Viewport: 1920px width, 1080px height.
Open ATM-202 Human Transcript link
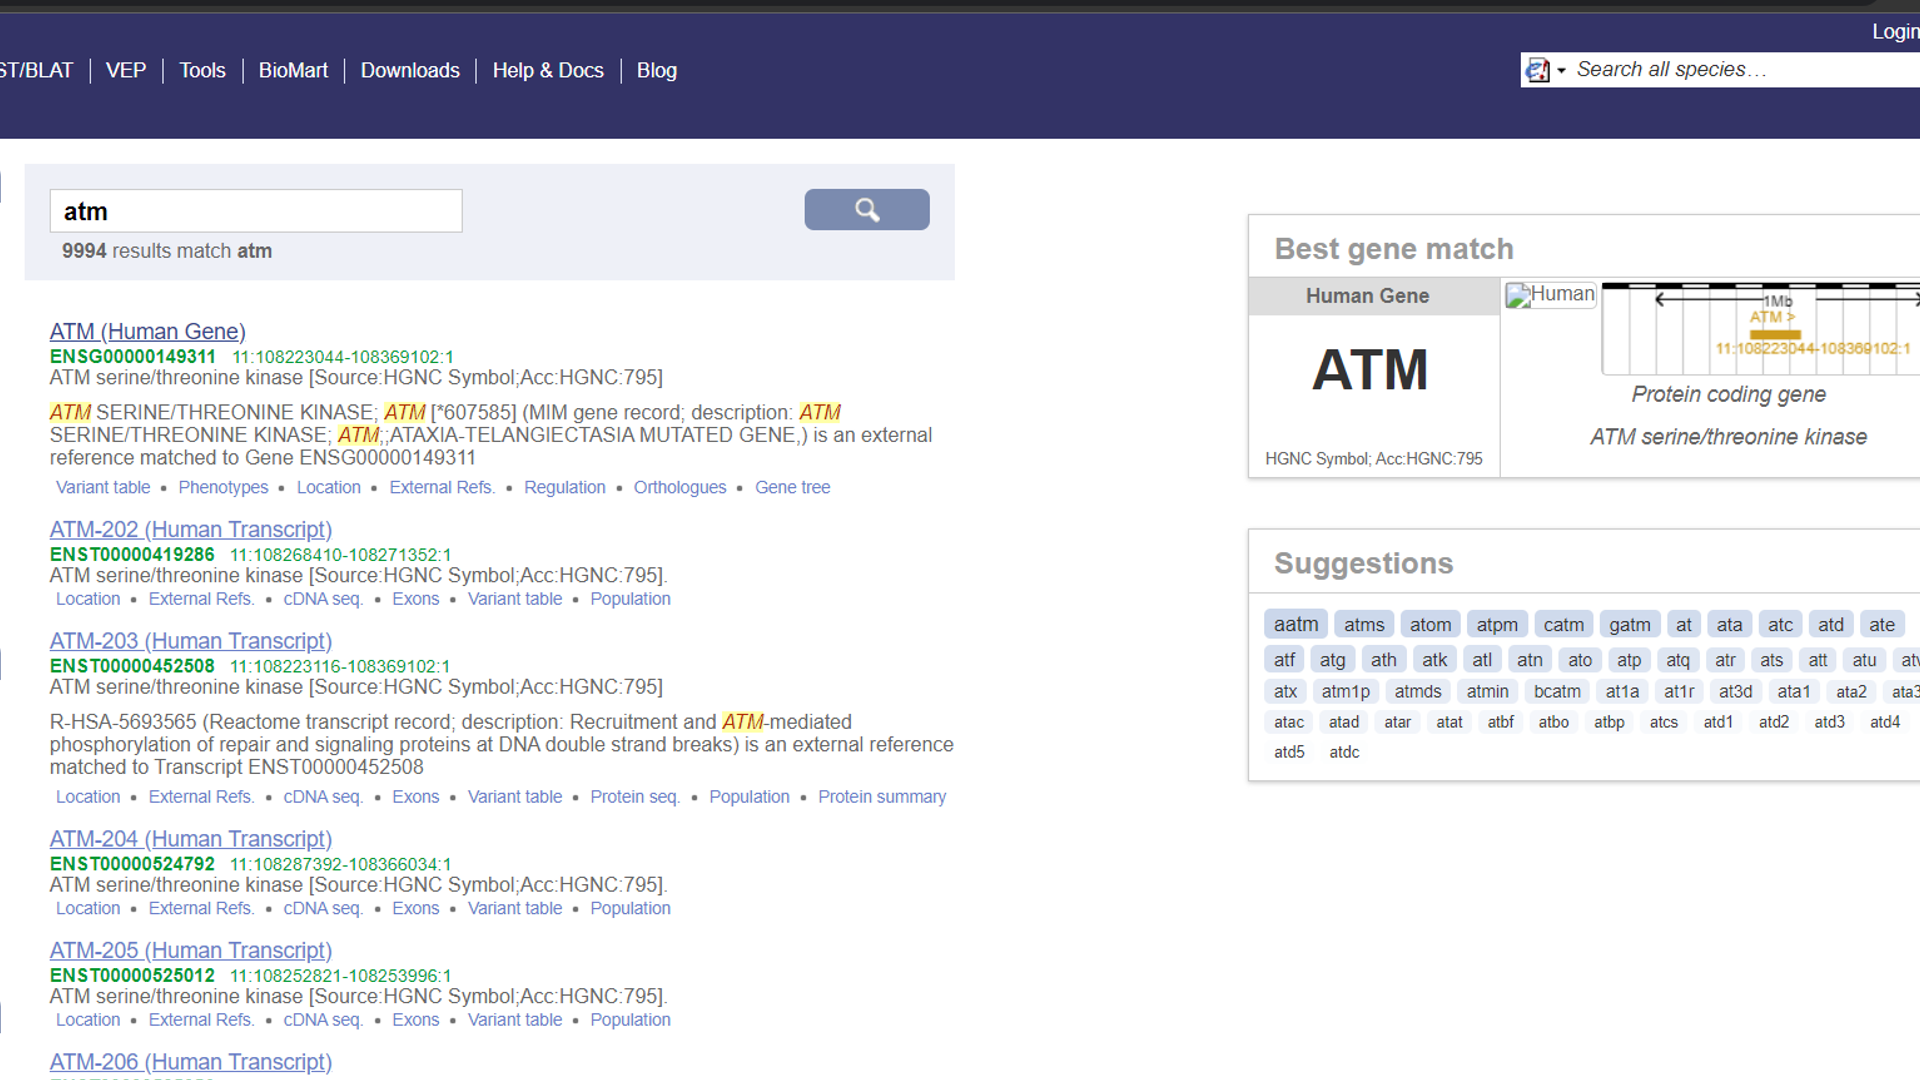pyautogui.click(x=190, y=529)
